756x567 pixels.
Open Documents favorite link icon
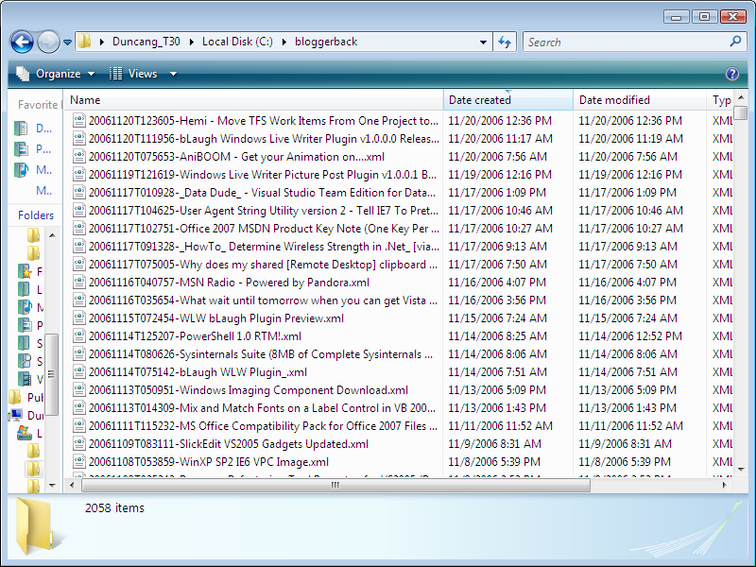click(x=21, y=128)
